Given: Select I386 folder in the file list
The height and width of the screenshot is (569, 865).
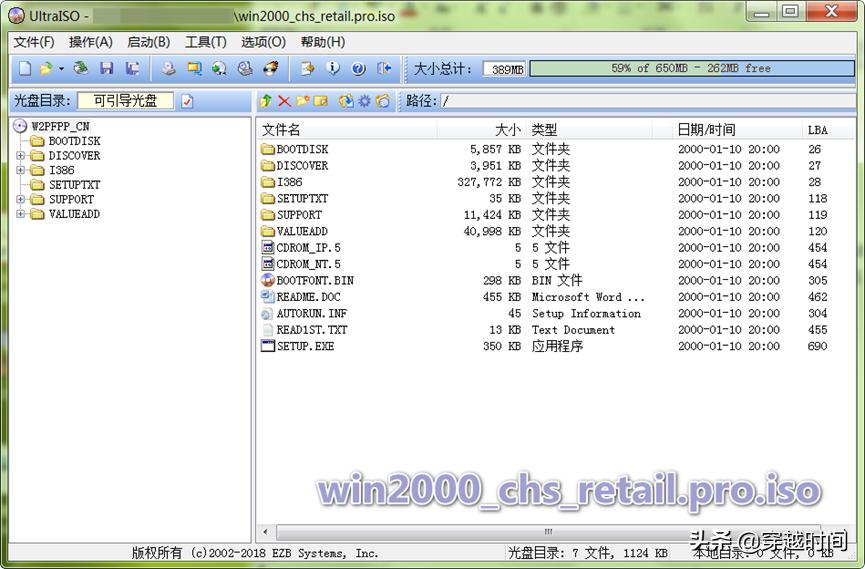Looking at the screenshot, I should tap(289, 182).
